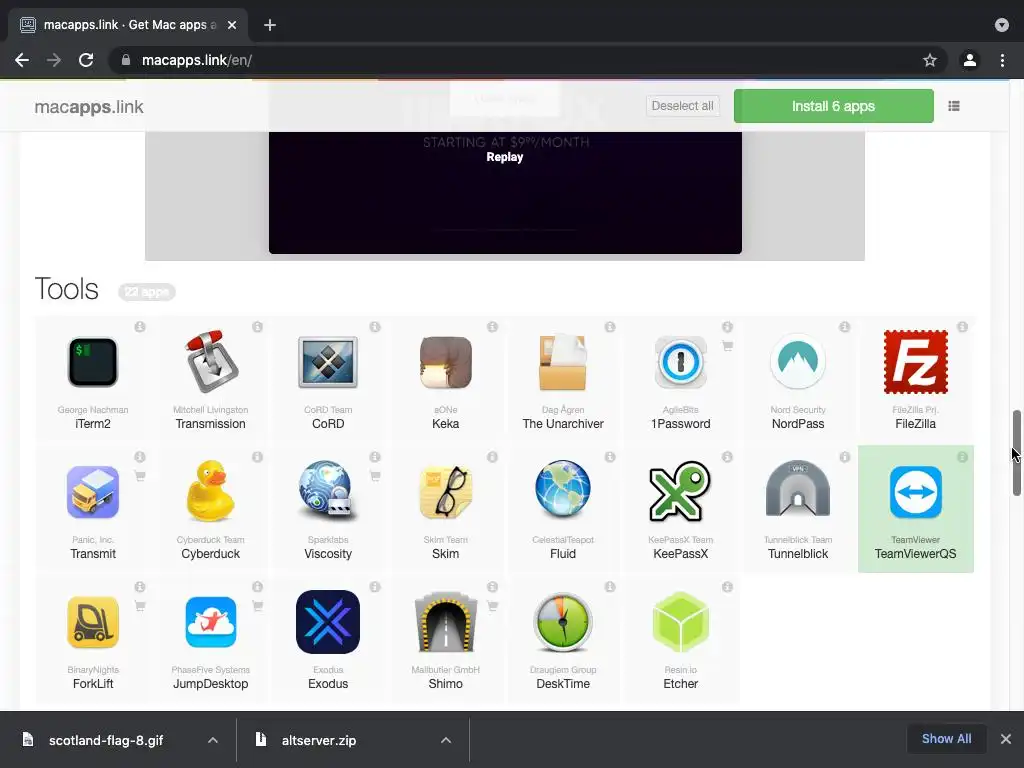Click Show All downloads
Viewport: 1024px width, 768px height.
(946, 739)
